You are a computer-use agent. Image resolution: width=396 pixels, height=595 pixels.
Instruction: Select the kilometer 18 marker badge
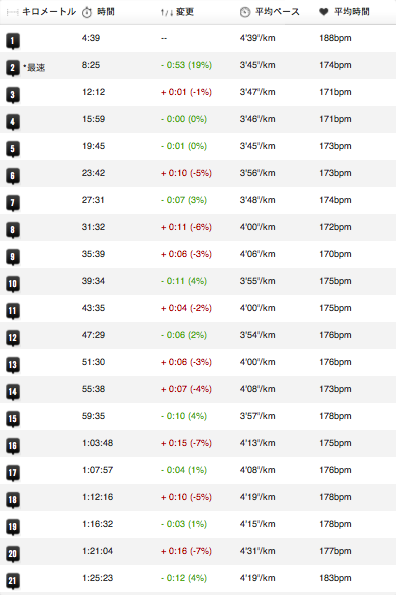tap(13, 500)
